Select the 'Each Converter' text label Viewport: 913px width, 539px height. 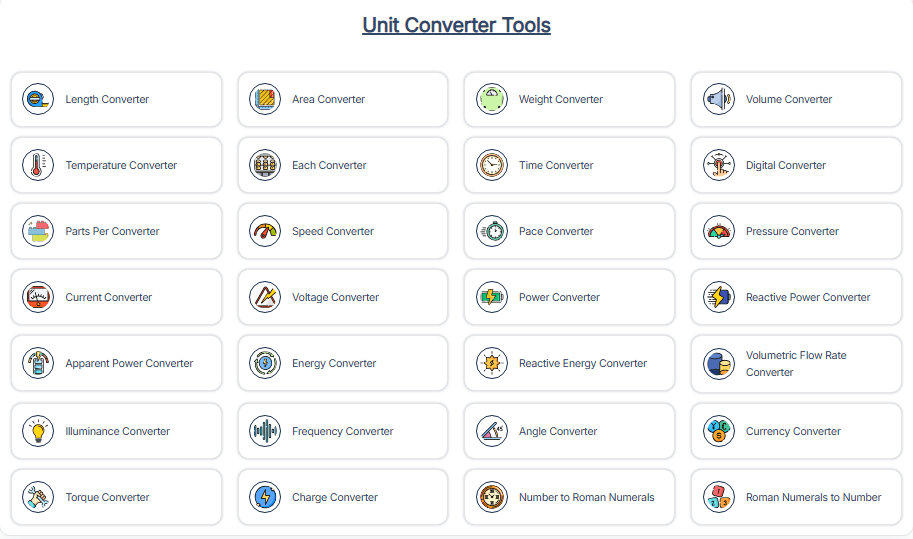[x=329, y=165]
